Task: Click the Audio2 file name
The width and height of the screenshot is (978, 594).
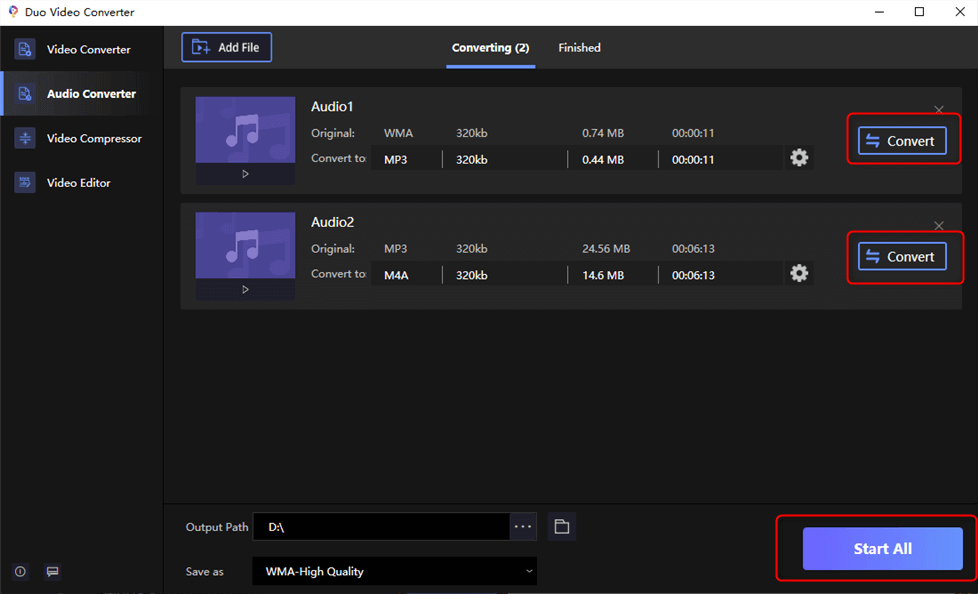Action: [332, 222]
